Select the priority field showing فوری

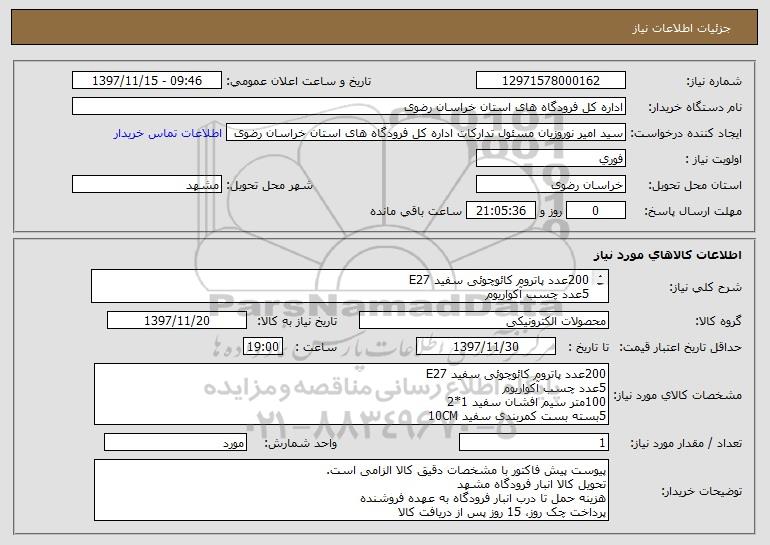pos(550,159)
